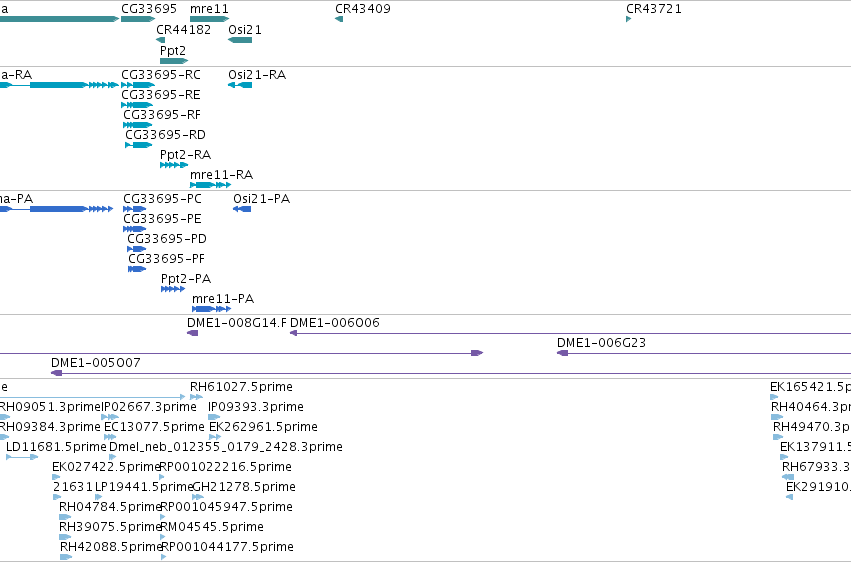Screen dimensions: 851x562
Task: Select the CG33695-PD protein label
Action: click(x=167, y=239)
